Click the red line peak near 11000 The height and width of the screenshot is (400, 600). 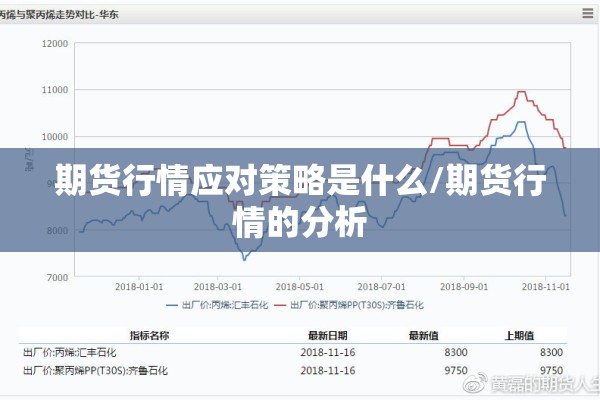tap(522, 91)
